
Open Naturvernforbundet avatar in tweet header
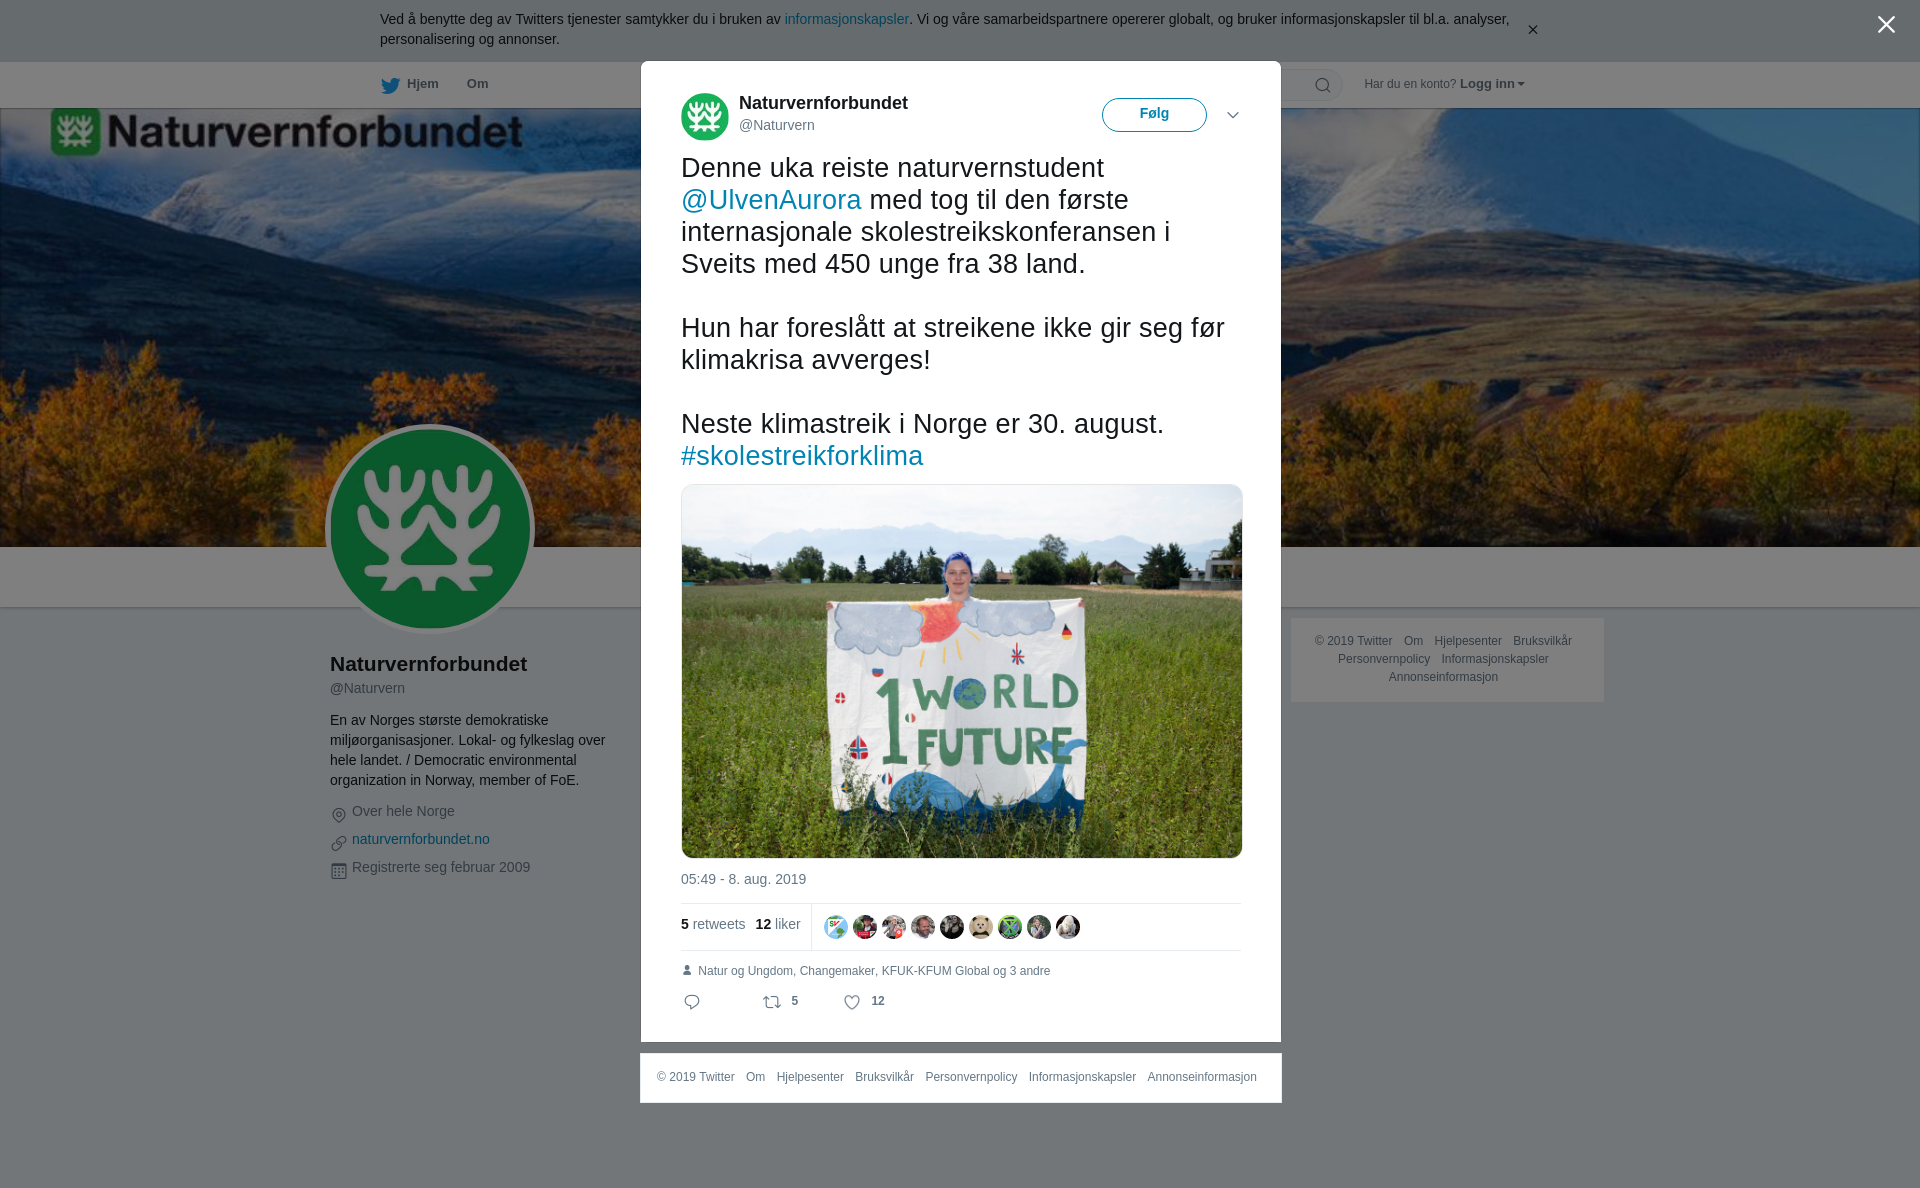pos(705,117)
